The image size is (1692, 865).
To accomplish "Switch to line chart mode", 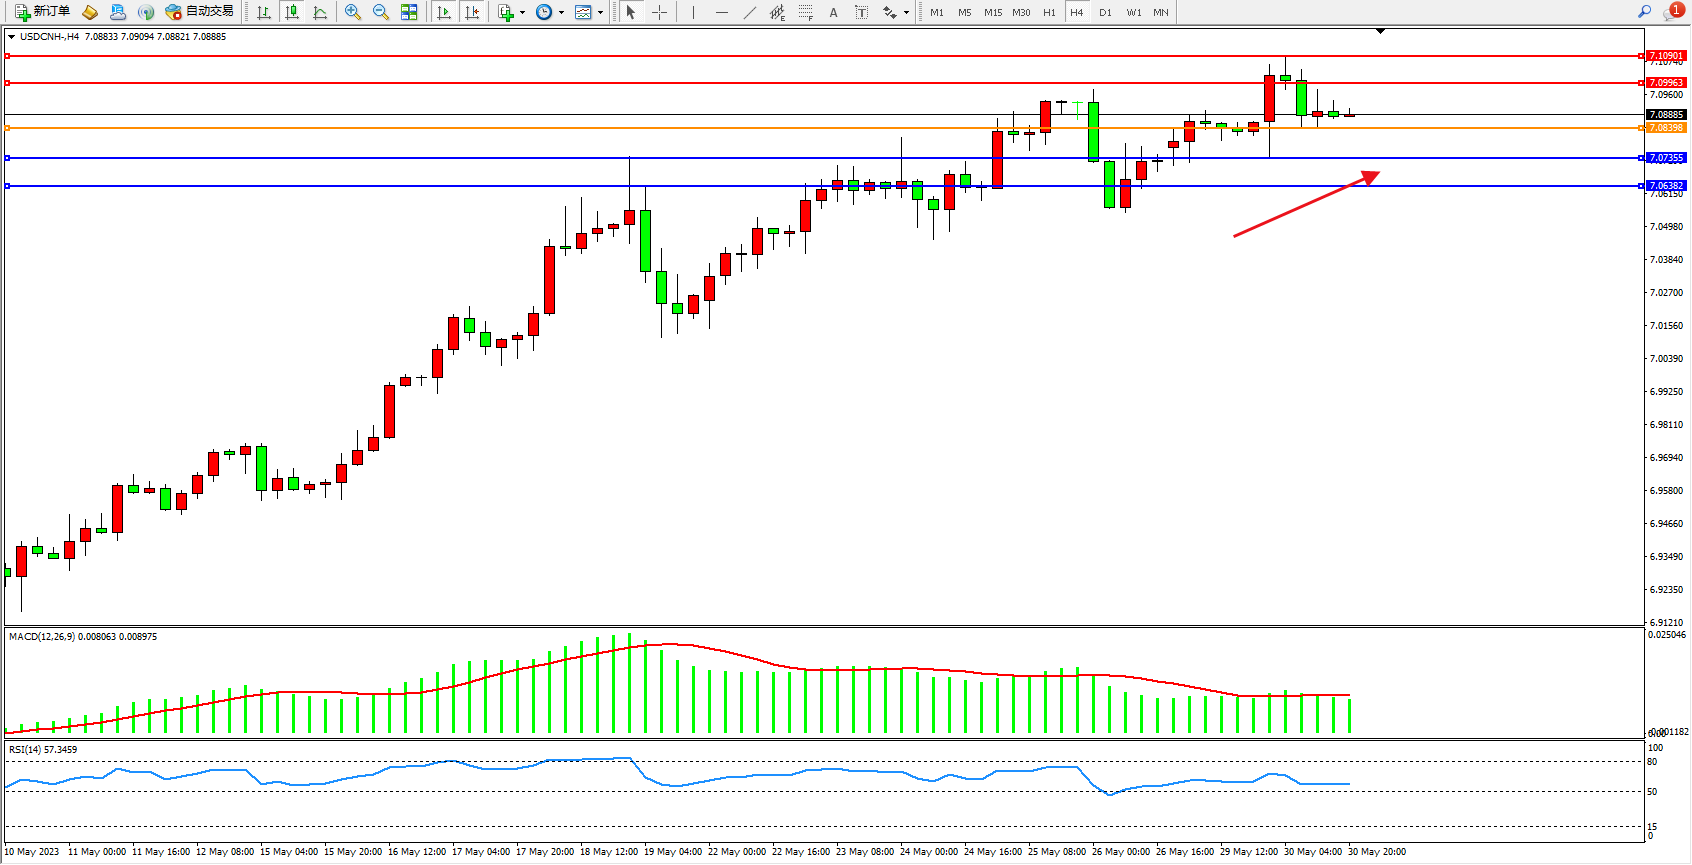I will click(x=320, y=12).
